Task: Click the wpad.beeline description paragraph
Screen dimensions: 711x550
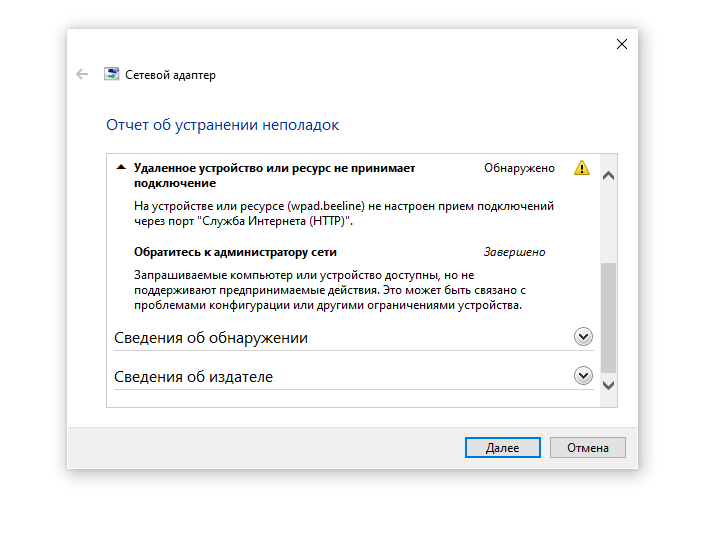Action: pos(344,214)
